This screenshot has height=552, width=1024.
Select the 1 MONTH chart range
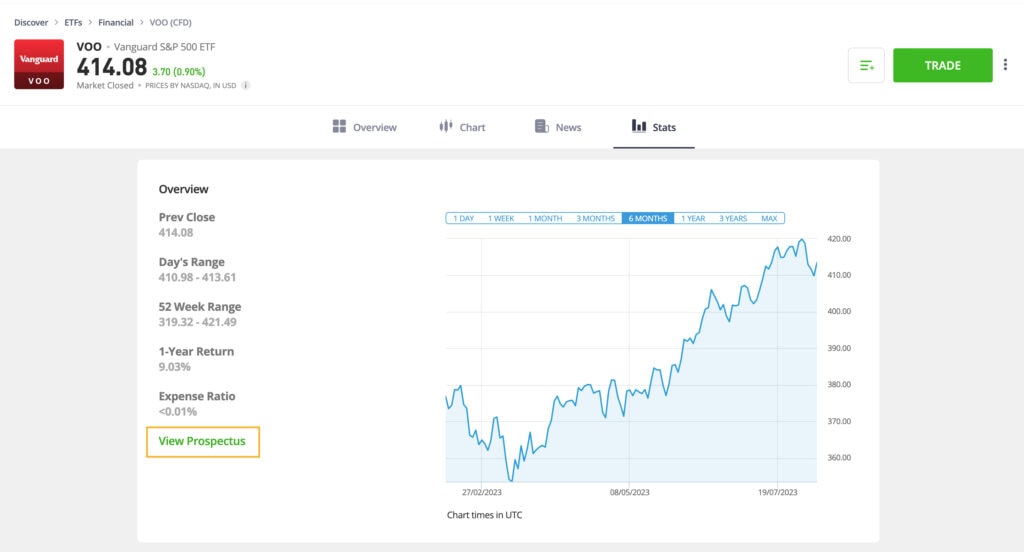[545, 218]
